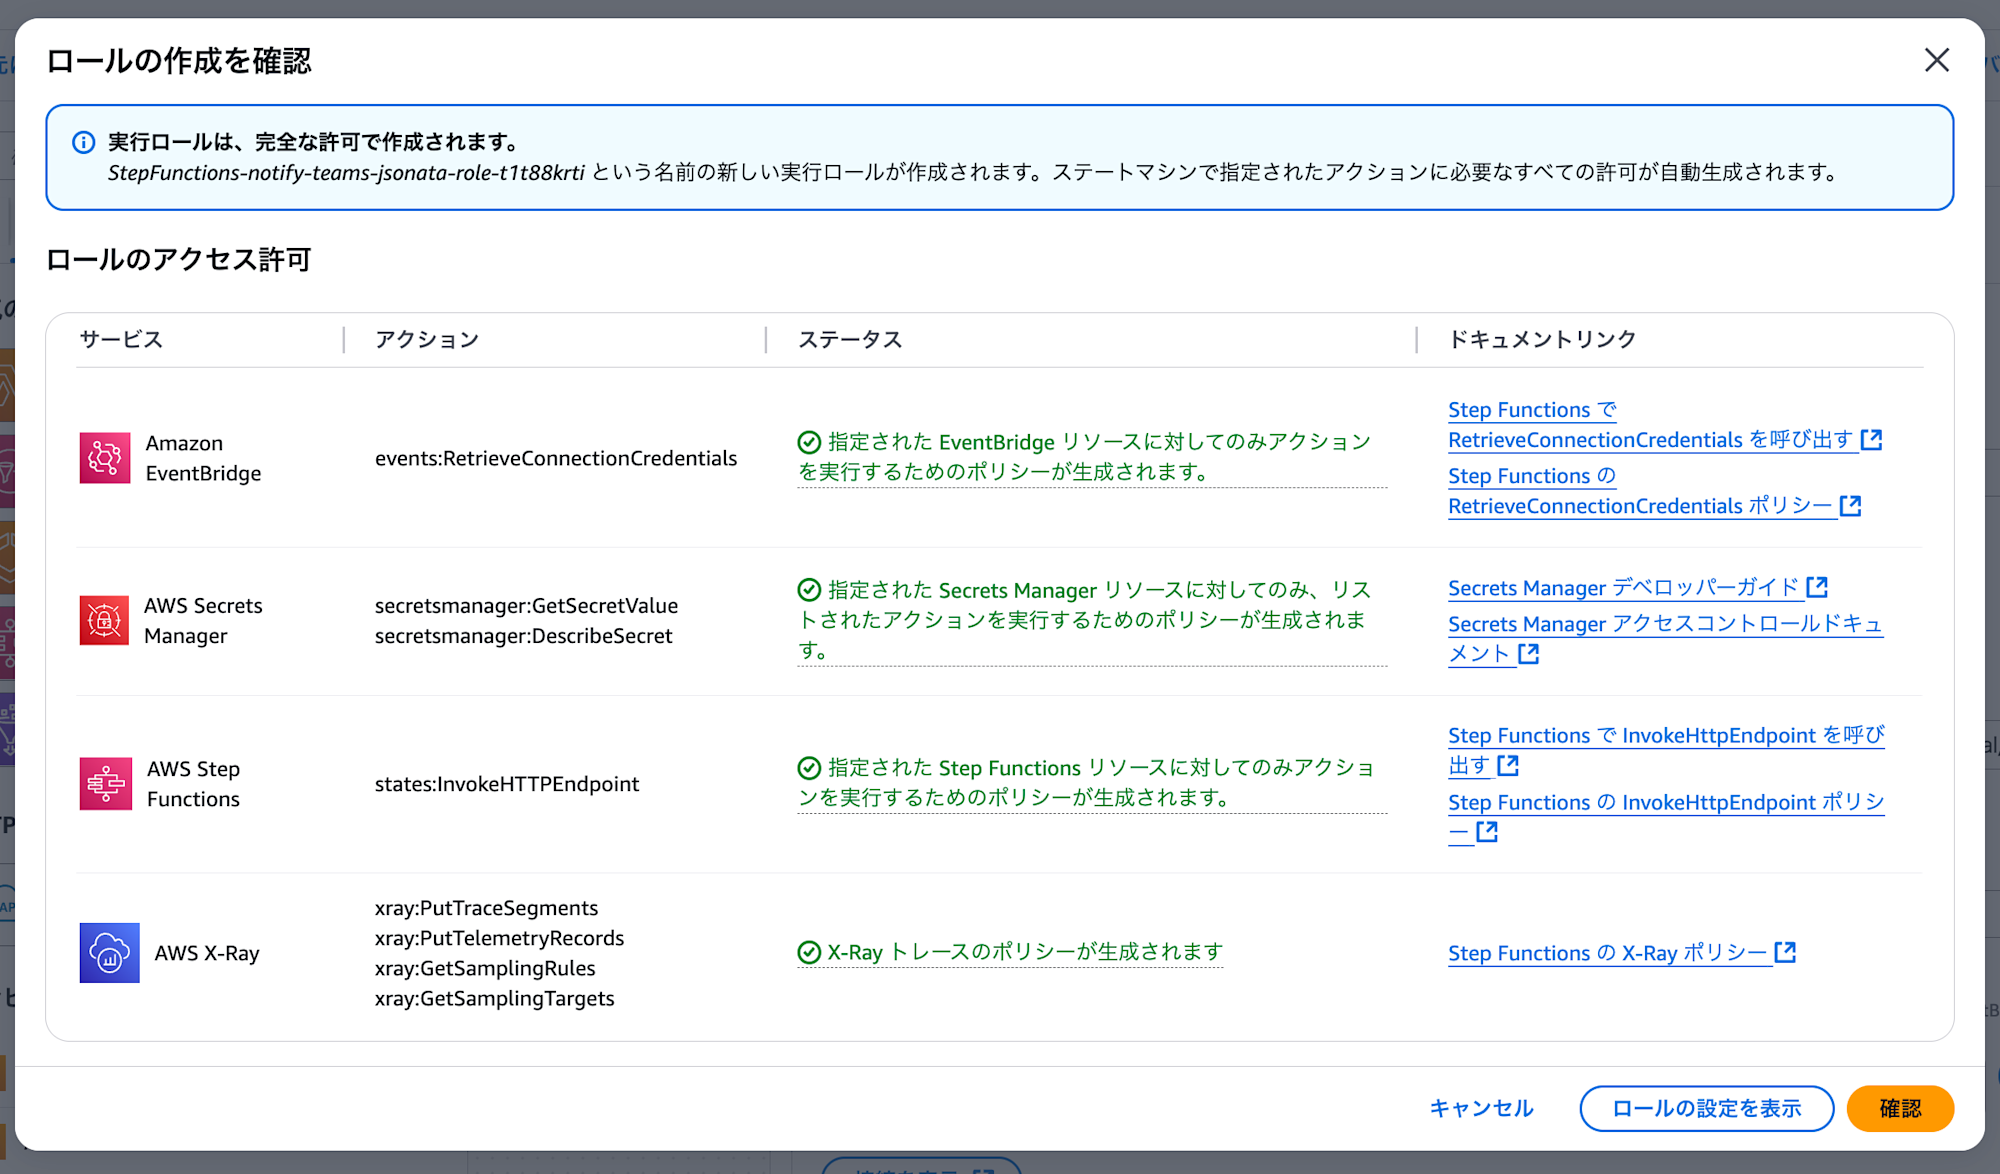This screenshot has width=2000, height=1174.
Task: Click the Secrets Manager status check icon
Action: click(x=809, y=590)
